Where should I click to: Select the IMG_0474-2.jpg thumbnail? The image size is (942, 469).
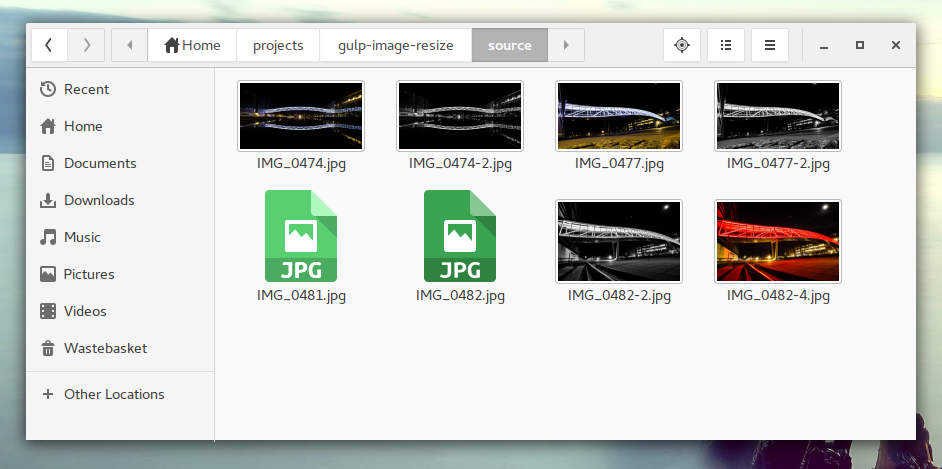460,116
